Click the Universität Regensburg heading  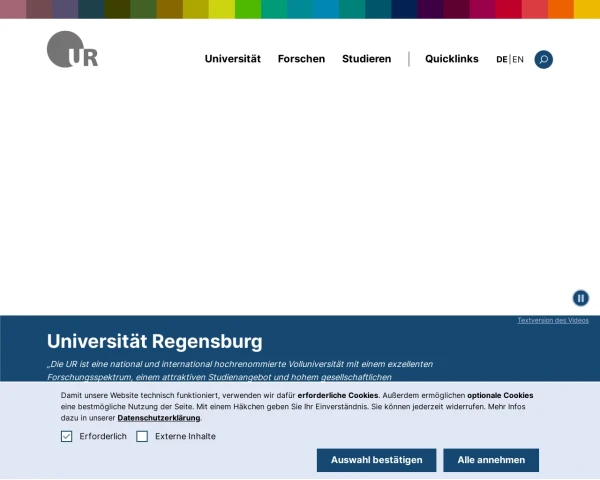pos(155,341)
